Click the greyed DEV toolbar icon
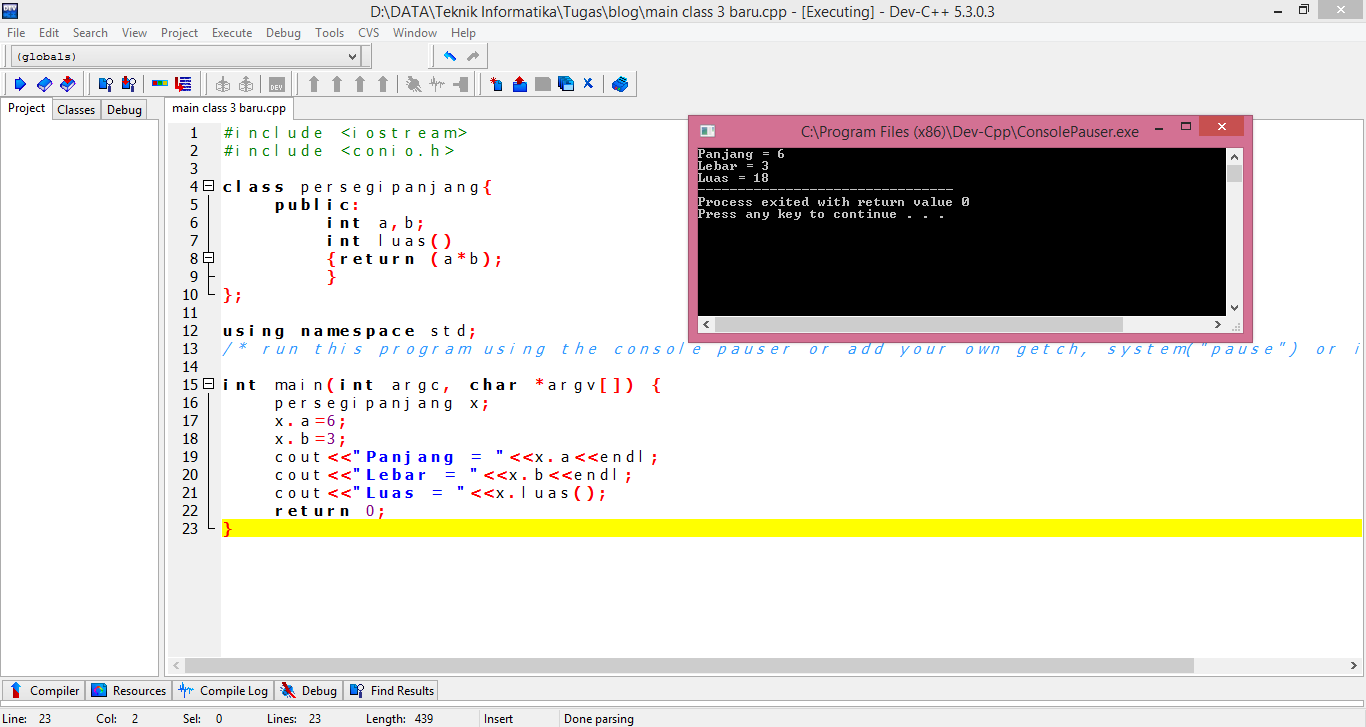Screen dimensions: 1366x727 277,84
